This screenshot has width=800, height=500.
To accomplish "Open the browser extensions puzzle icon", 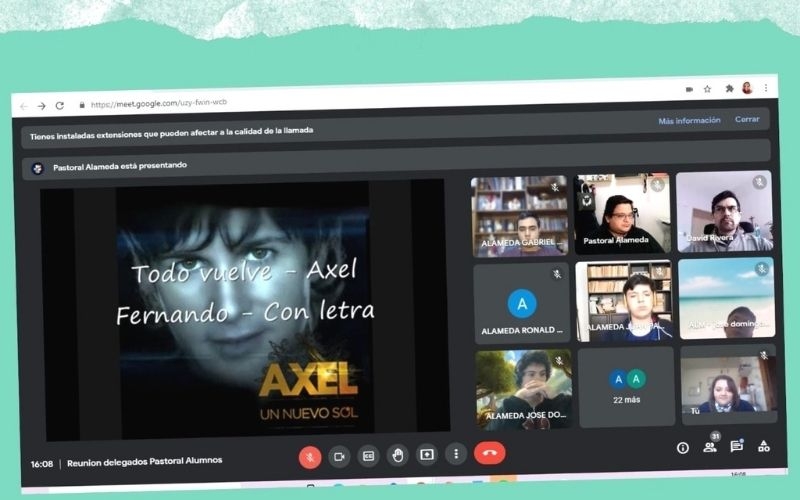I will click(729, 88).
